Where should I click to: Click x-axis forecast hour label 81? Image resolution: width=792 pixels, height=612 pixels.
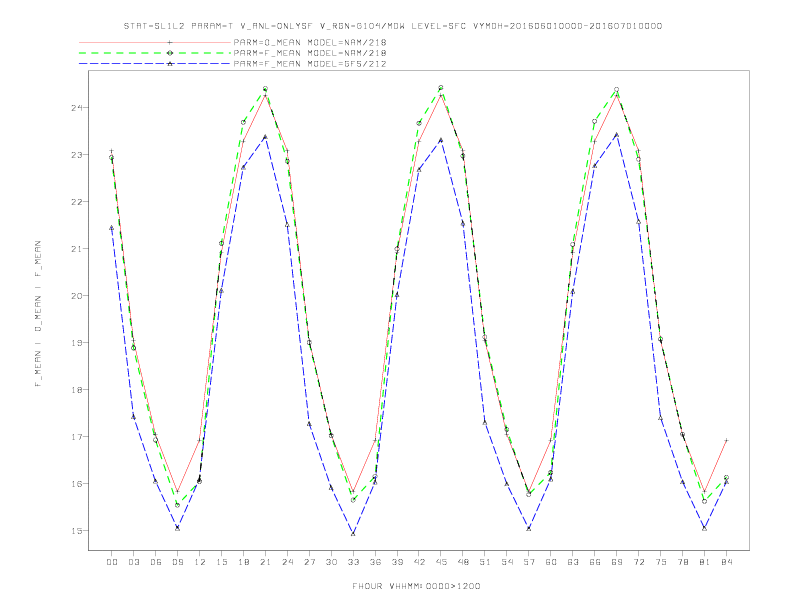point(705,562)
